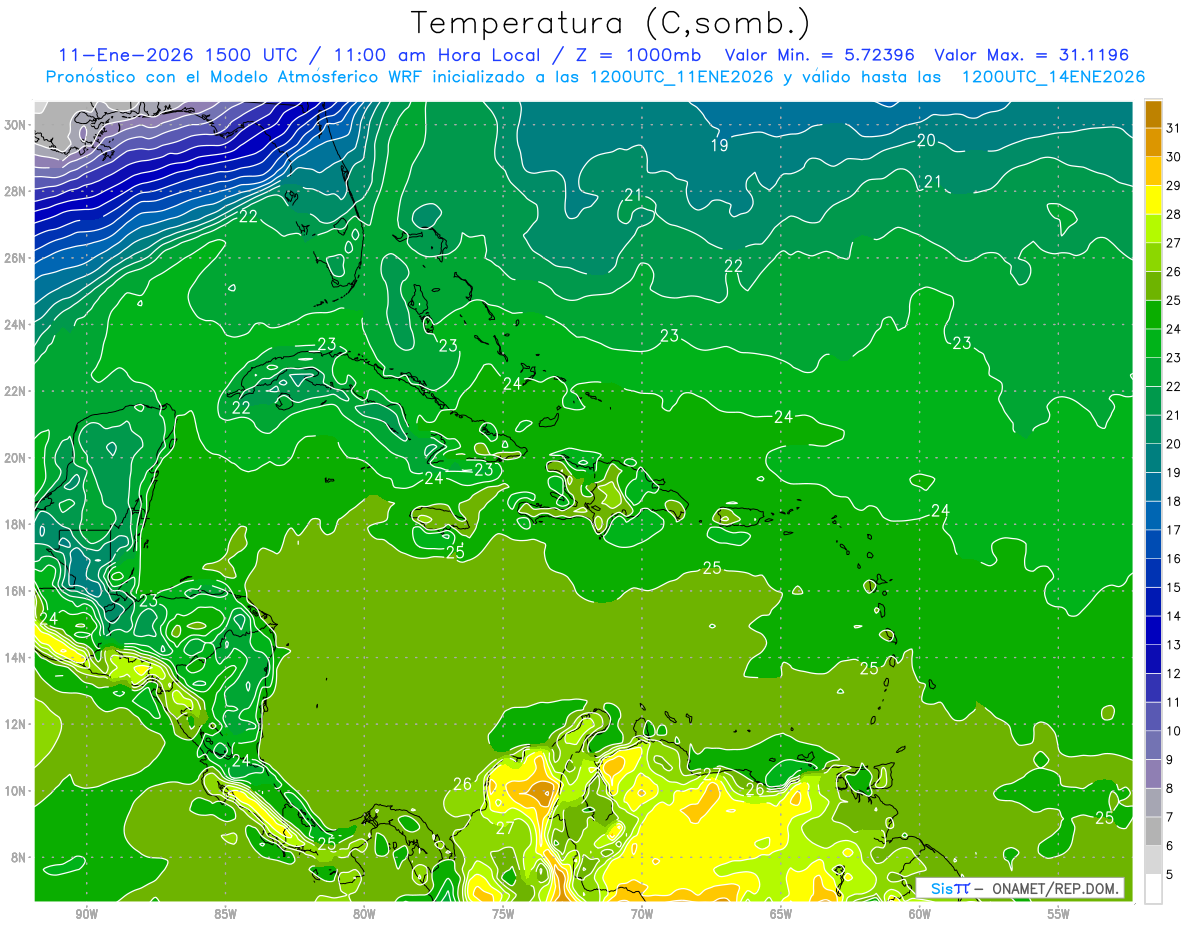1200x927 pixels.
Task: Click the "26N" latitude axis label
Action: pyautogui.click(x=15, y=257)
